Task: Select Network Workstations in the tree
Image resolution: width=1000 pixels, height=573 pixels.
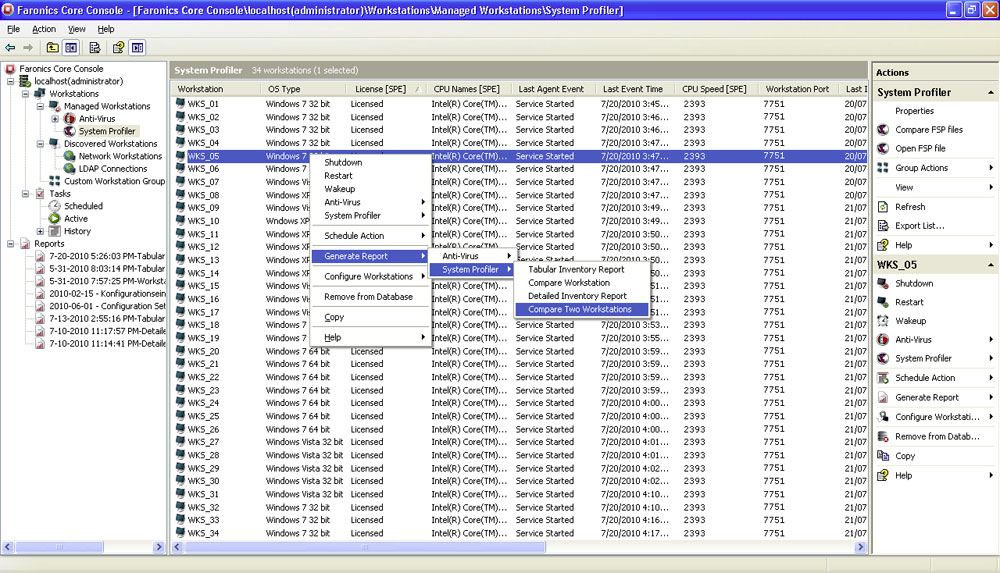Action: click(x=120, y=156)
